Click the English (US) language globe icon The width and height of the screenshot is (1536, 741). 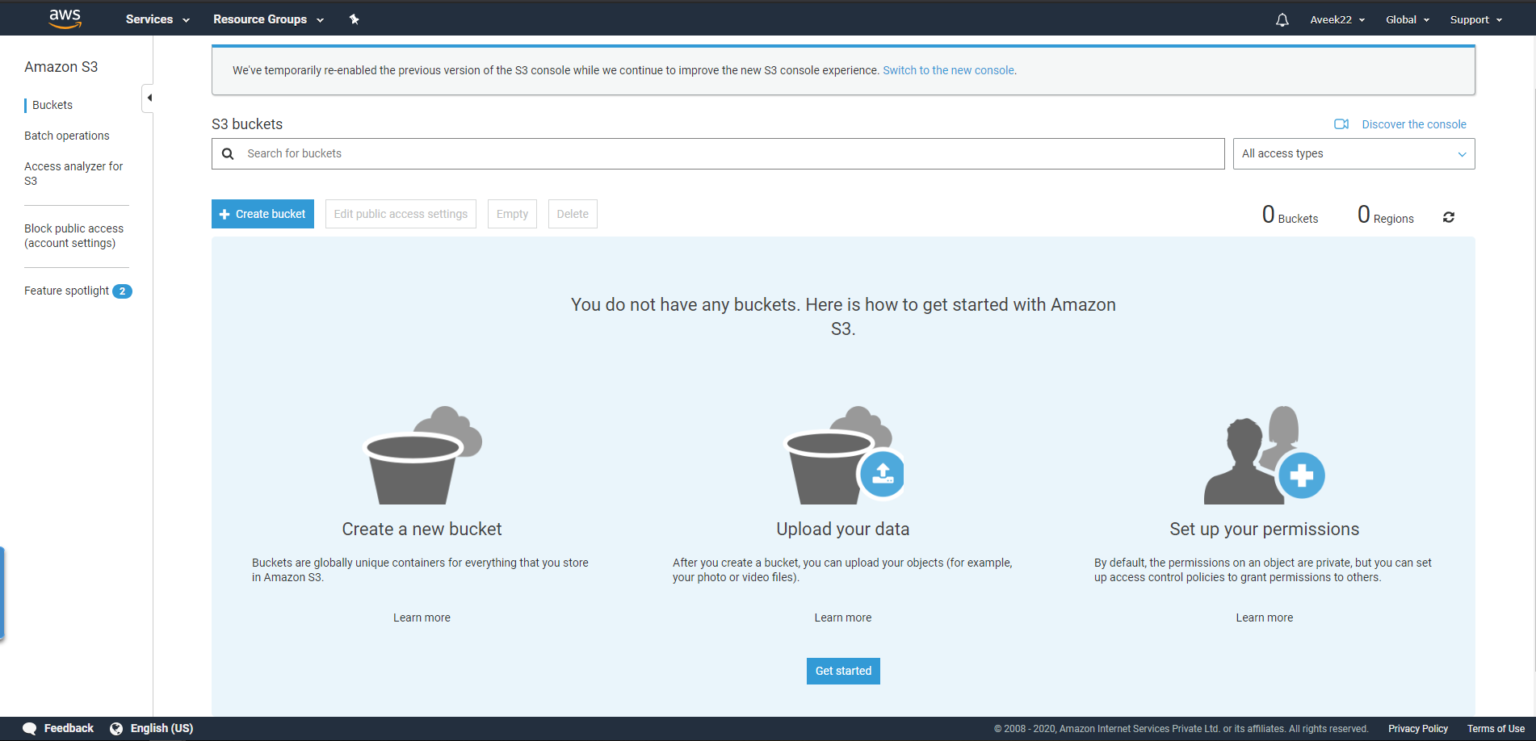pos(117,728)
